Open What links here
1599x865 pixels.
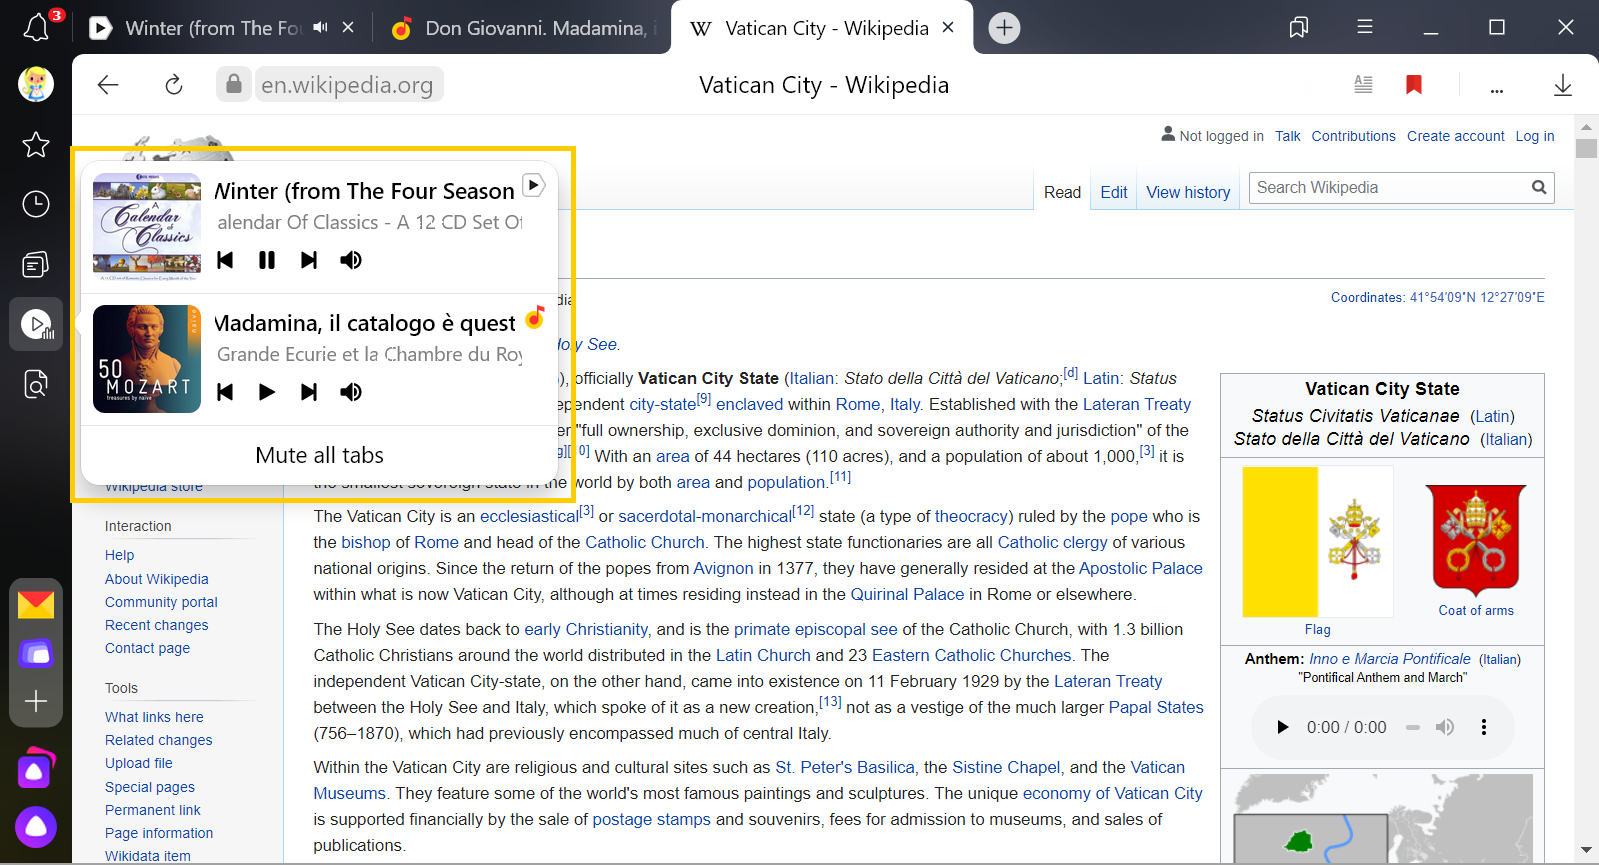click(x=154, y=717)
